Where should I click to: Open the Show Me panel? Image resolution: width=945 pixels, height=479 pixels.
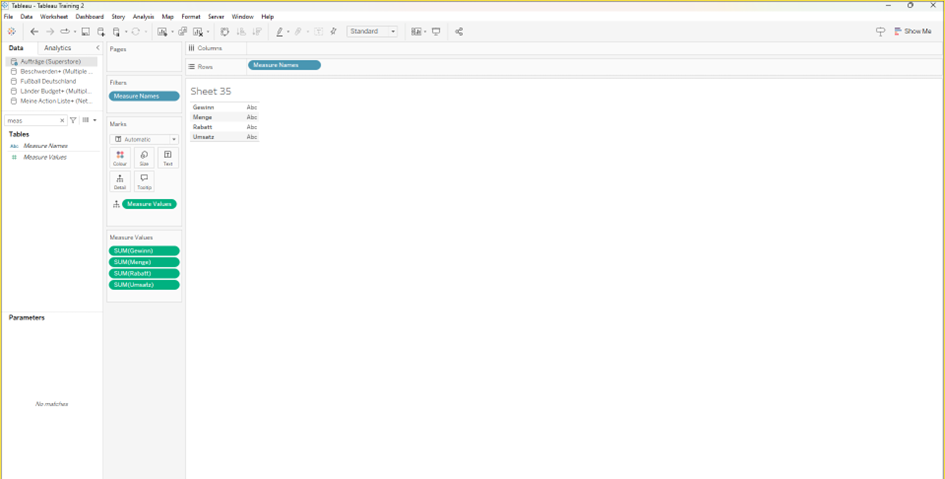912,31
